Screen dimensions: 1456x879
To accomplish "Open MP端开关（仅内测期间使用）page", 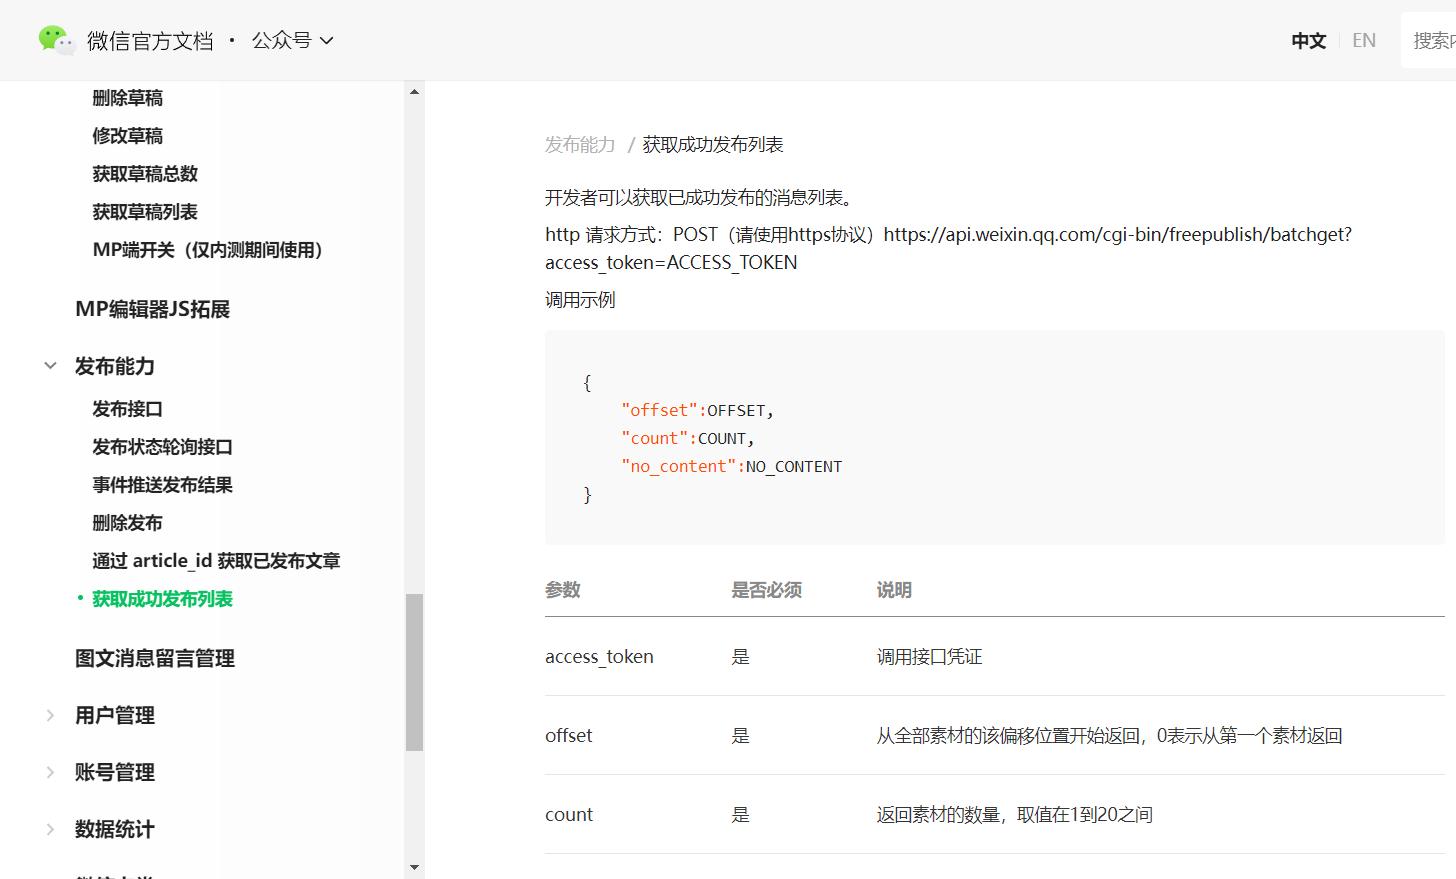I will point(208,250).
